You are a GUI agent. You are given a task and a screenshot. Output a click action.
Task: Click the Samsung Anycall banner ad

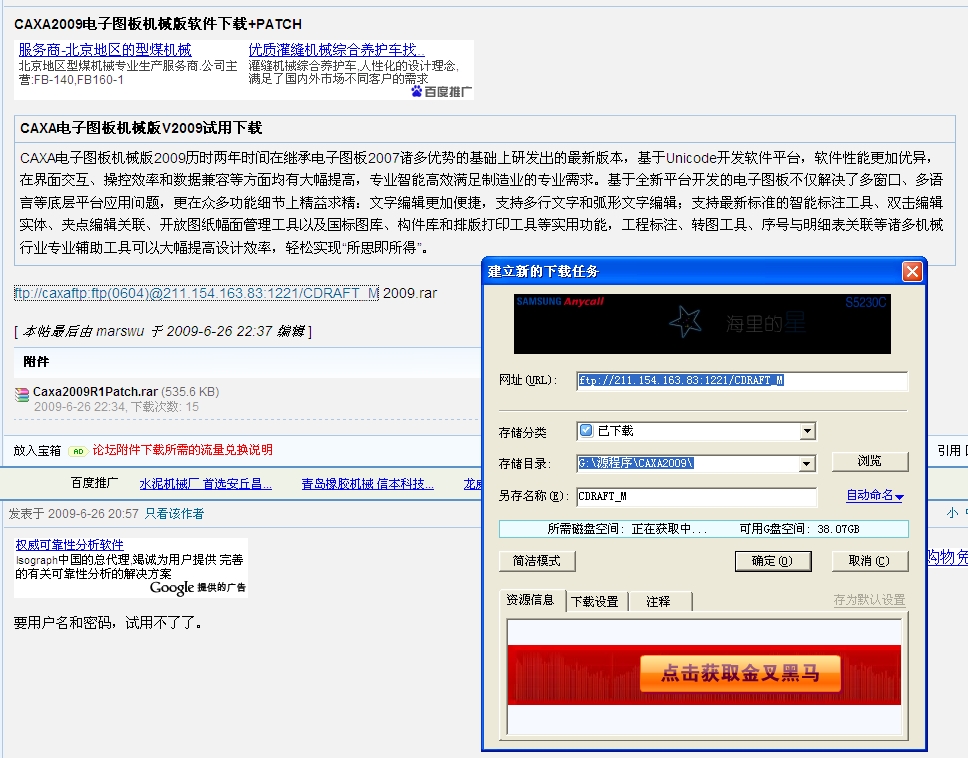(702, 324)
